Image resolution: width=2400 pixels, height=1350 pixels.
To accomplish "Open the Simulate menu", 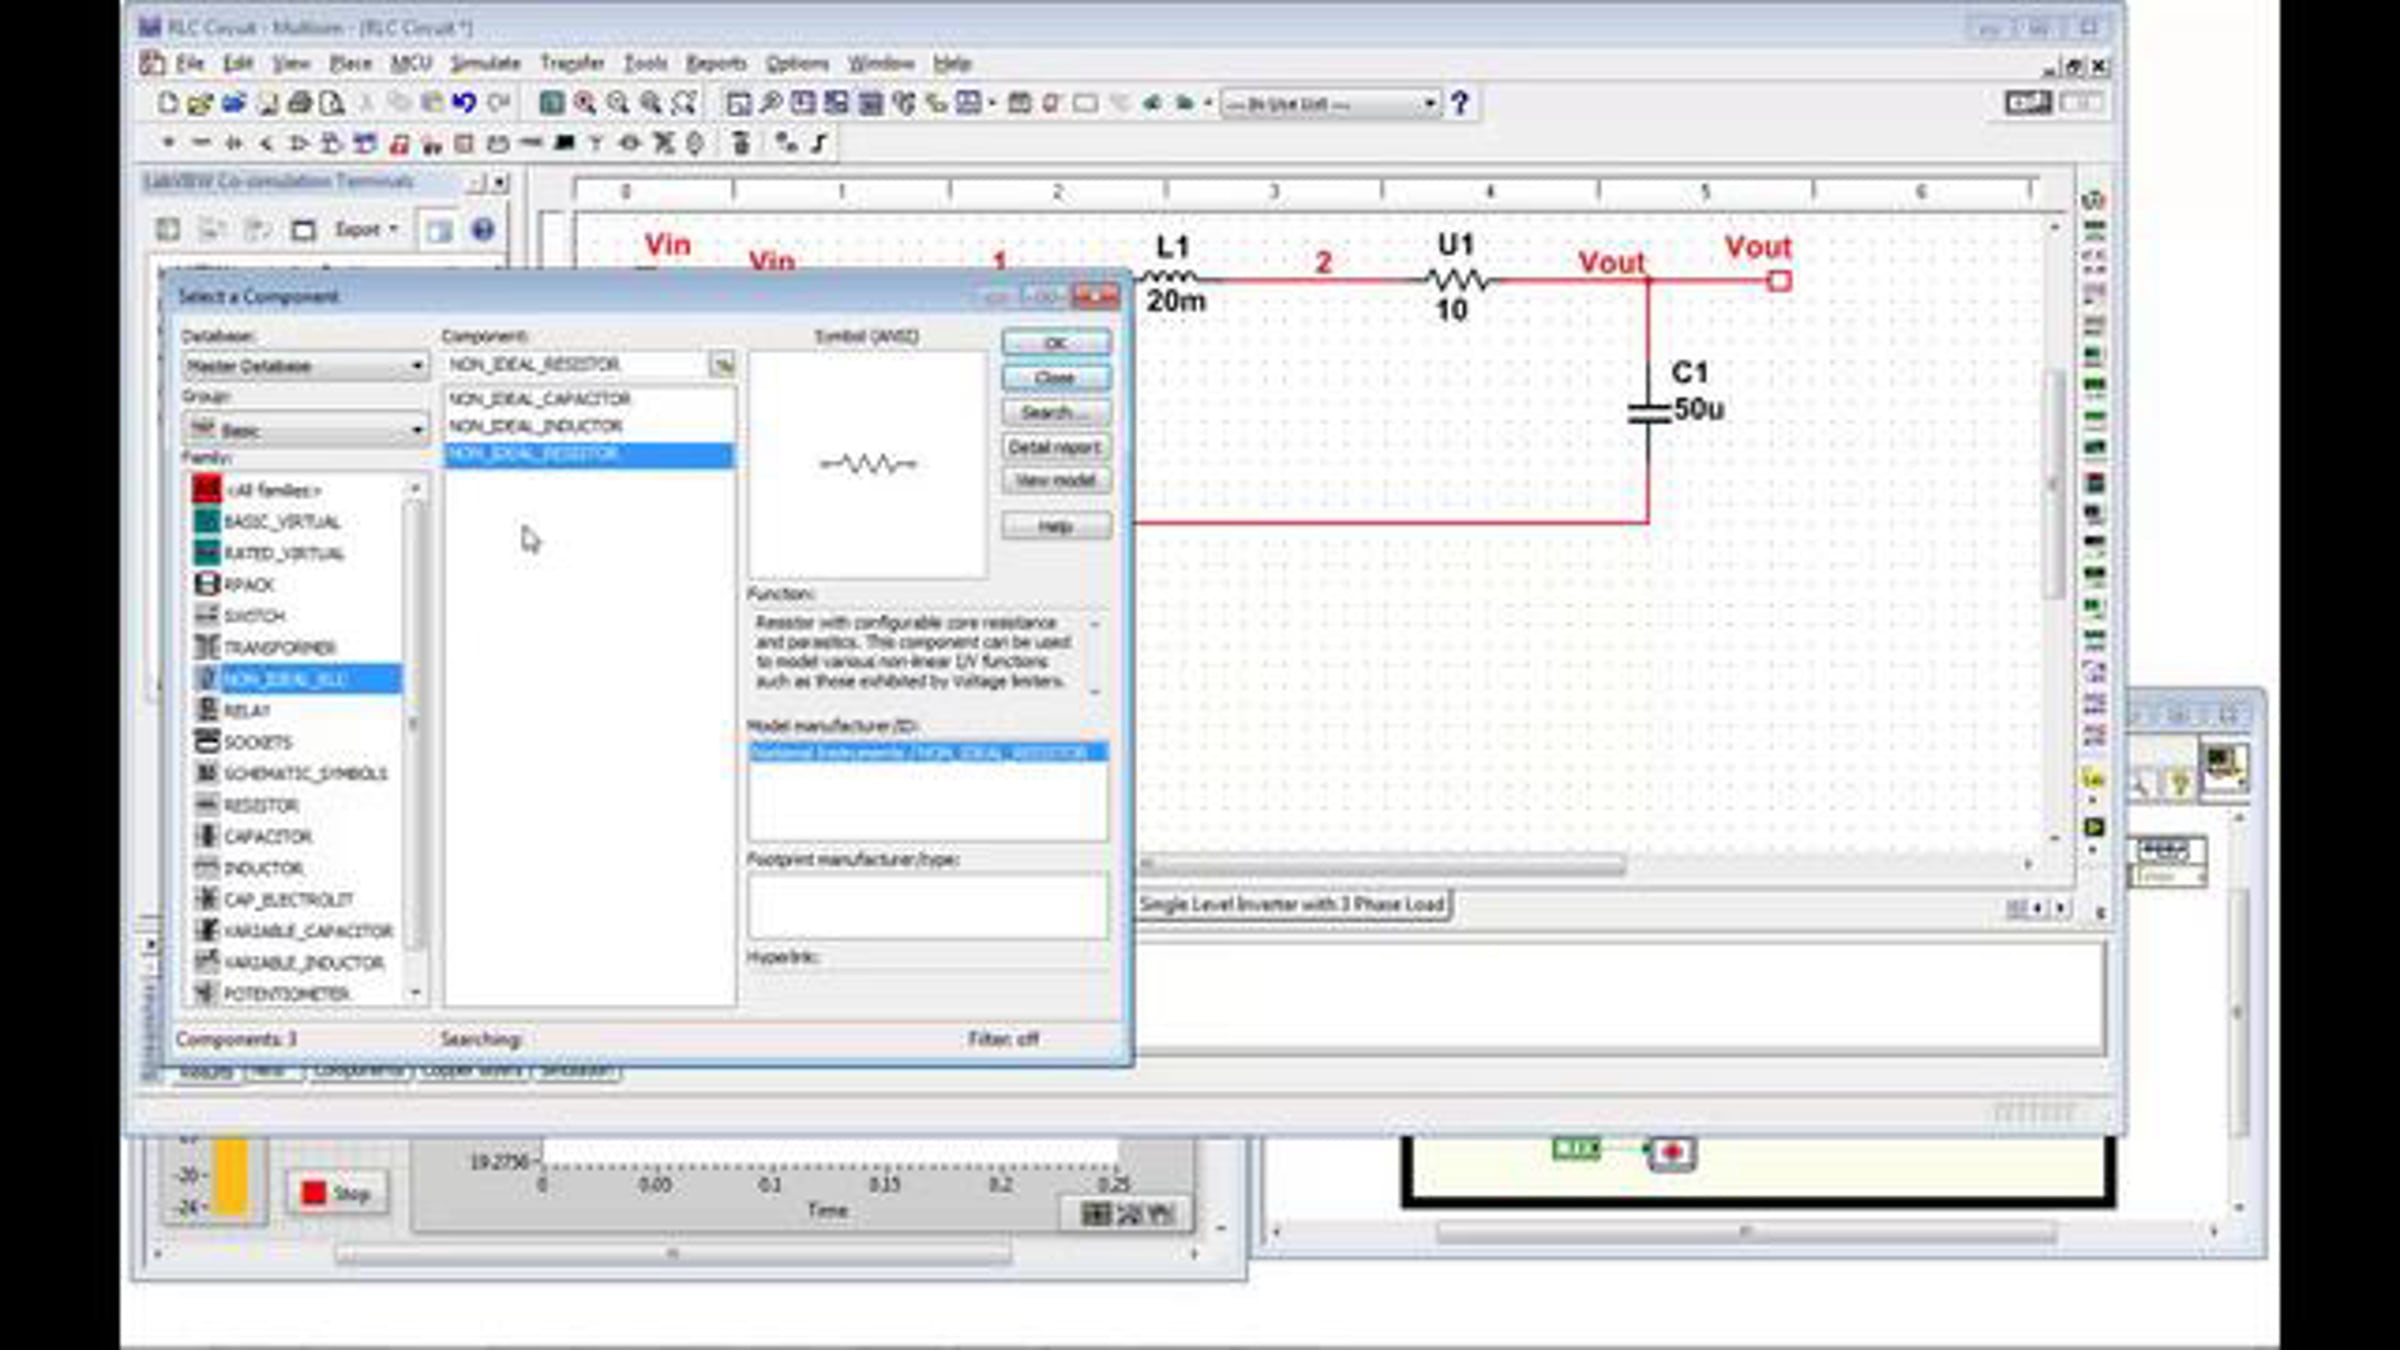I will coord(485,64).
